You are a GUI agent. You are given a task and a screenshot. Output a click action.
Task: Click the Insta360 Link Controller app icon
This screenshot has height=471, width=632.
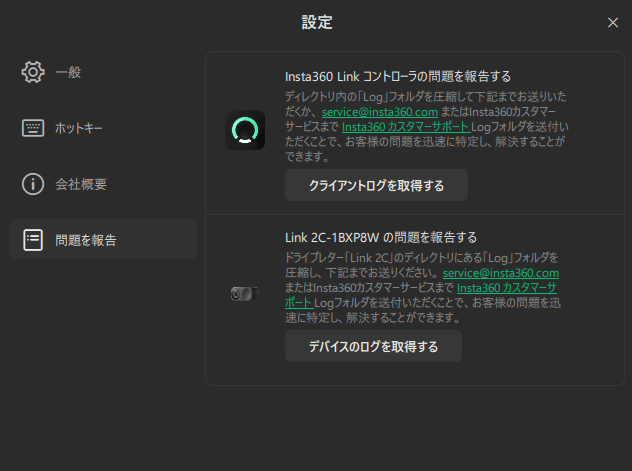[x=245, y=130]
